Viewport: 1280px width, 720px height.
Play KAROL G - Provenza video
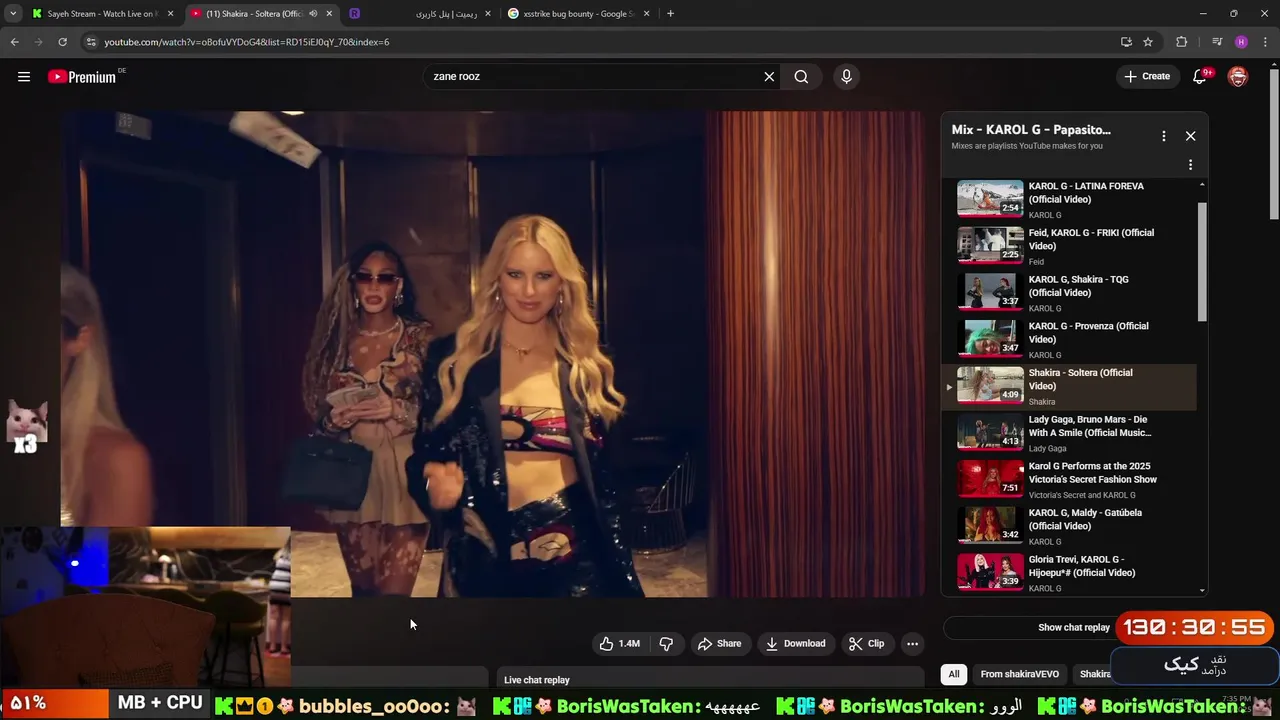[x=1070, y=340]
